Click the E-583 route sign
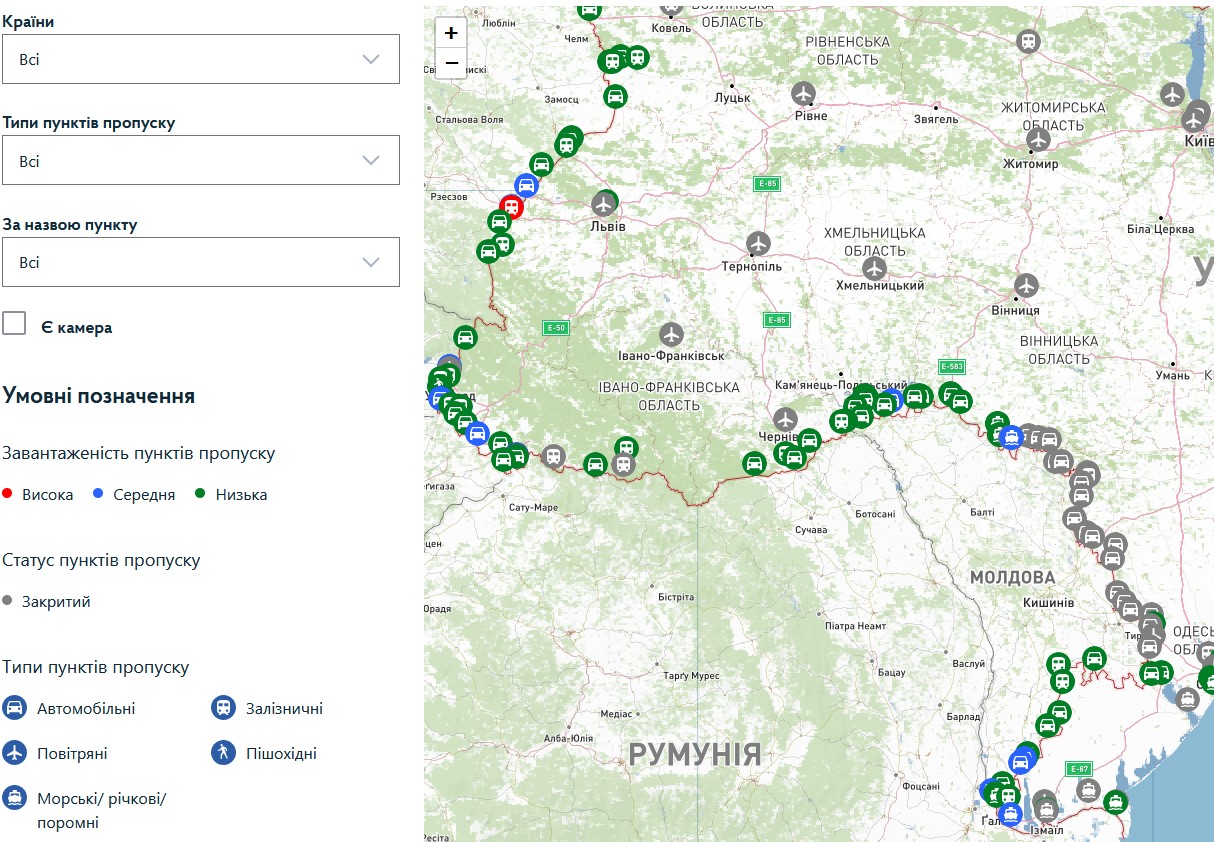This screenshot has height=842, width=1214. 952,367
